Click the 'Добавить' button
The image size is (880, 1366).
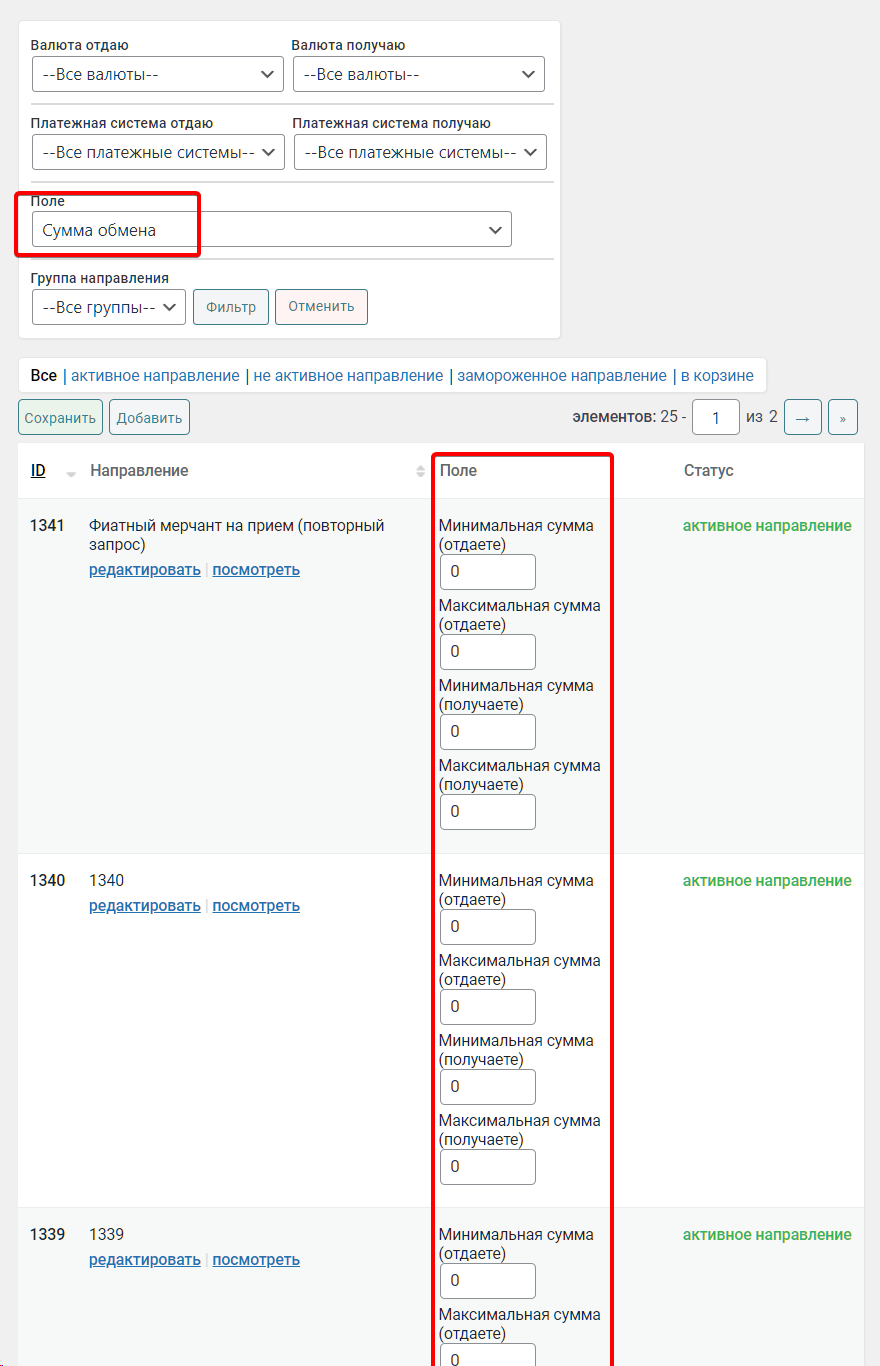click(x=149, y=418)
